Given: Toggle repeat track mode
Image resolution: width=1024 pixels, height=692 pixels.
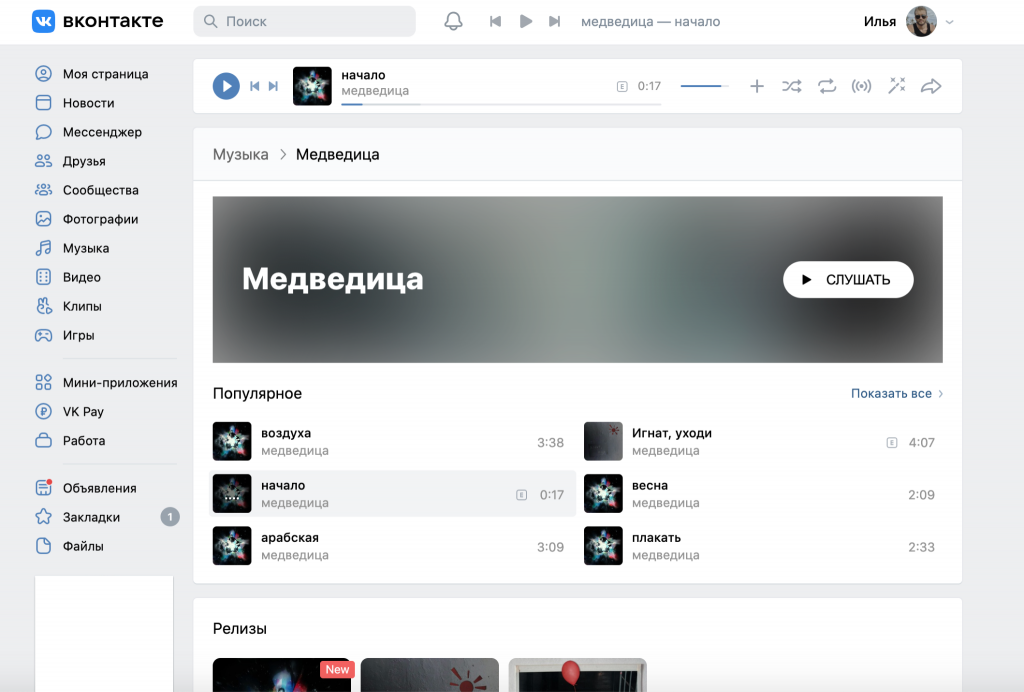Looking at the screenshot, I should 827,86.
